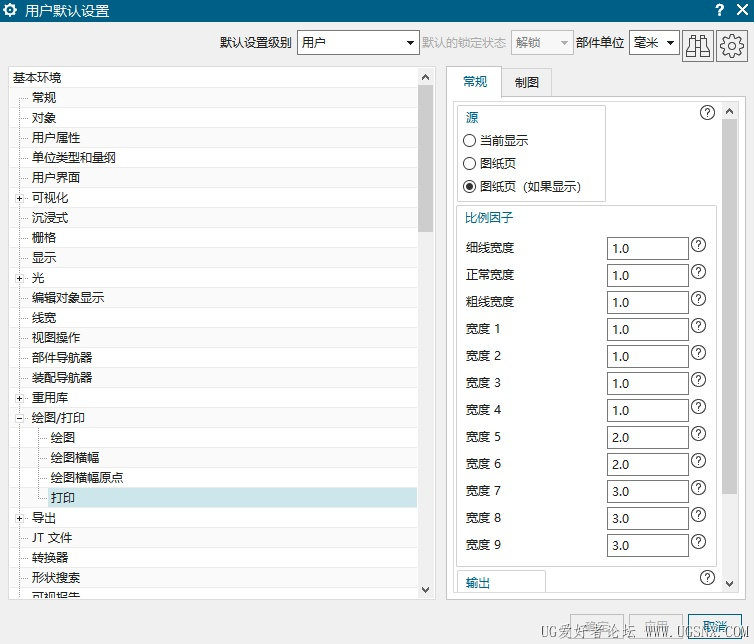Screen dimensions: 754x644
Task: Expand the 可视化 tree node
Action: click(x=19, y=198)
